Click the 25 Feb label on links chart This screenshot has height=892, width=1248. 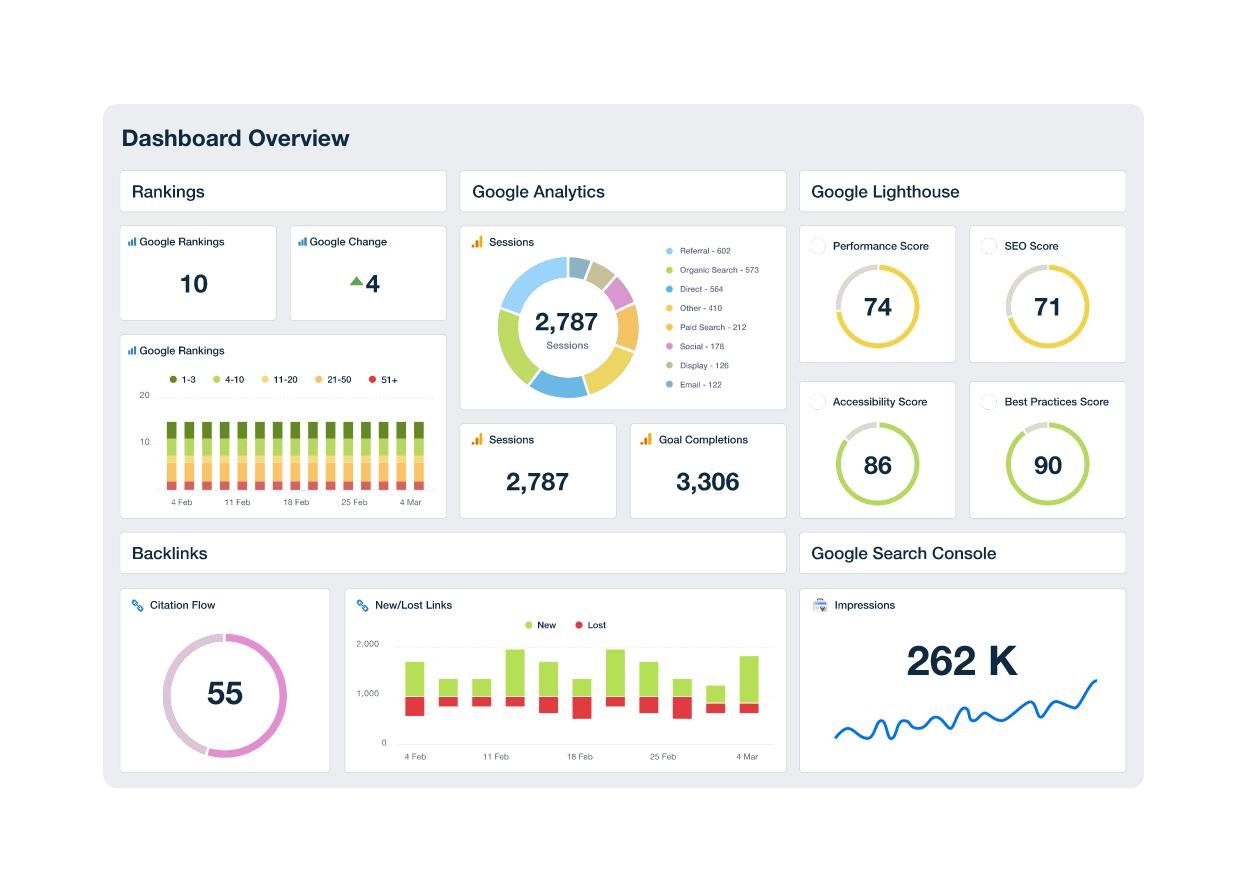click(x=662, y=757)
